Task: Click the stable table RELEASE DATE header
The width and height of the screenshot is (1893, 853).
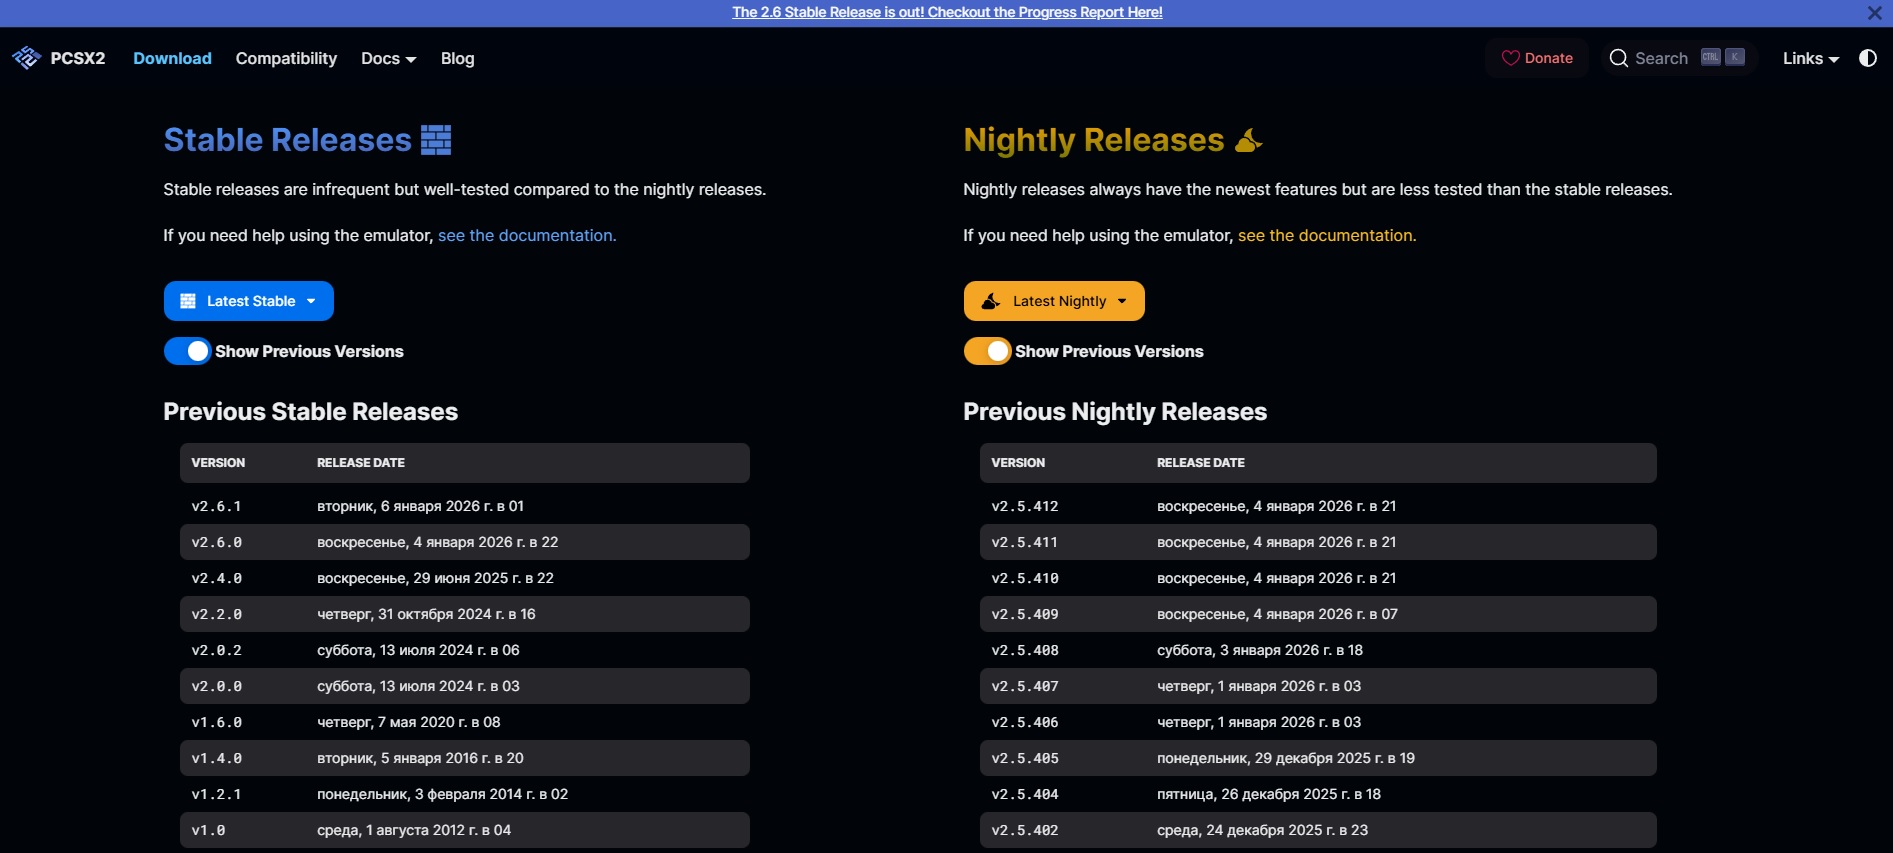Action: coord(361,463)
